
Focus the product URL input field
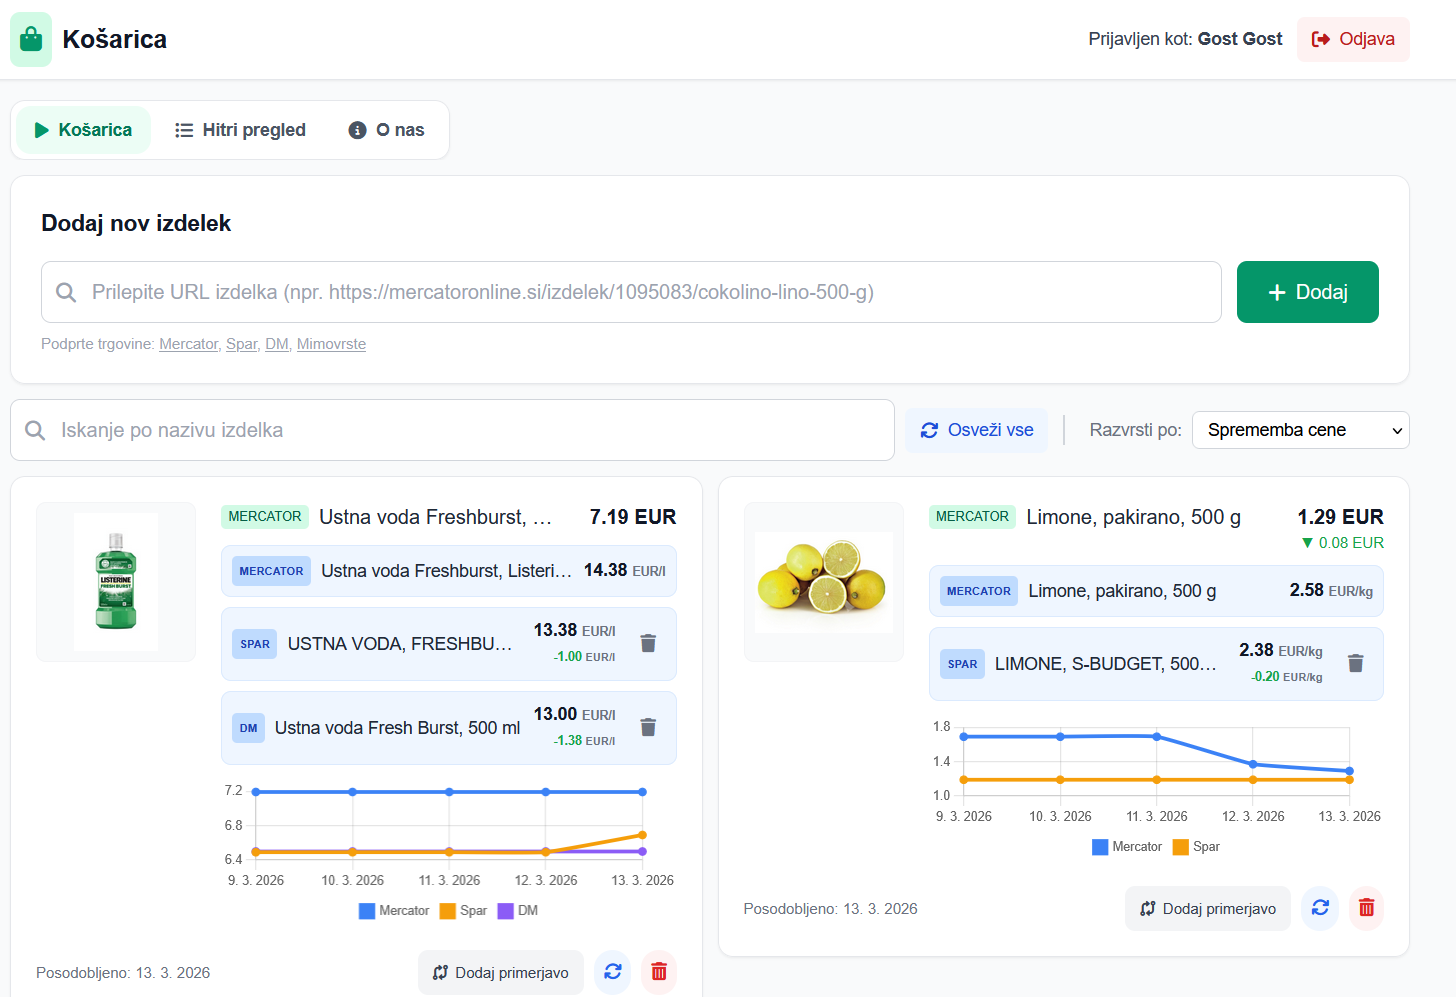pos(631,292)
